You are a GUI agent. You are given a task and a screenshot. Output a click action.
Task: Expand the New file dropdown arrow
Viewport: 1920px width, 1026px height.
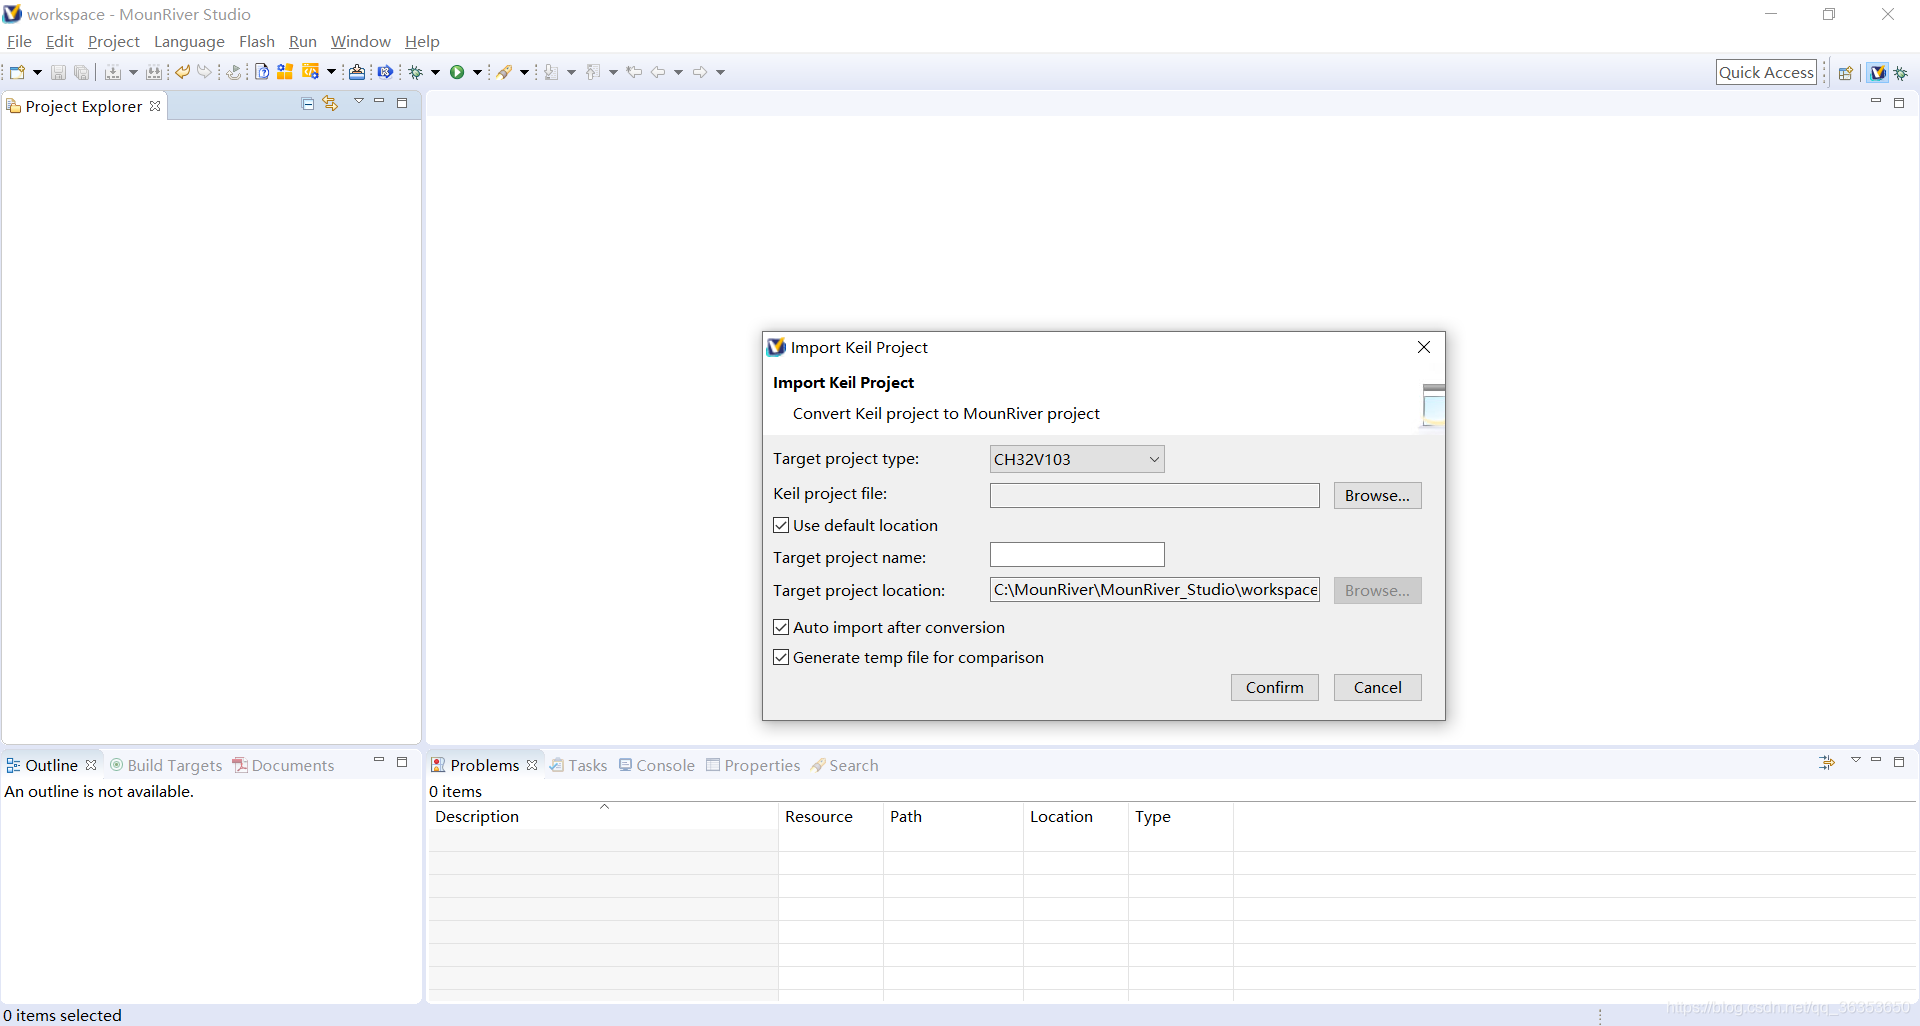[37, 72]
